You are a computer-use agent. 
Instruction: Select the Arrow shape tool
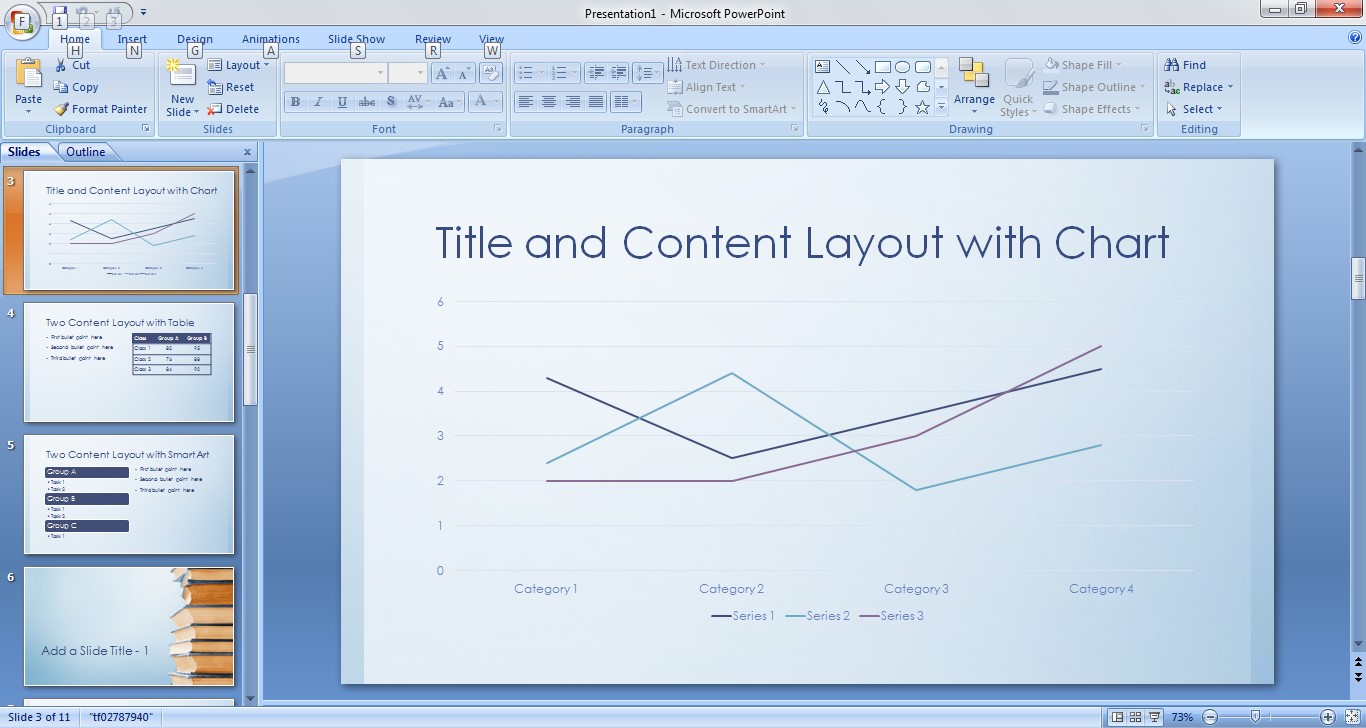862,66
